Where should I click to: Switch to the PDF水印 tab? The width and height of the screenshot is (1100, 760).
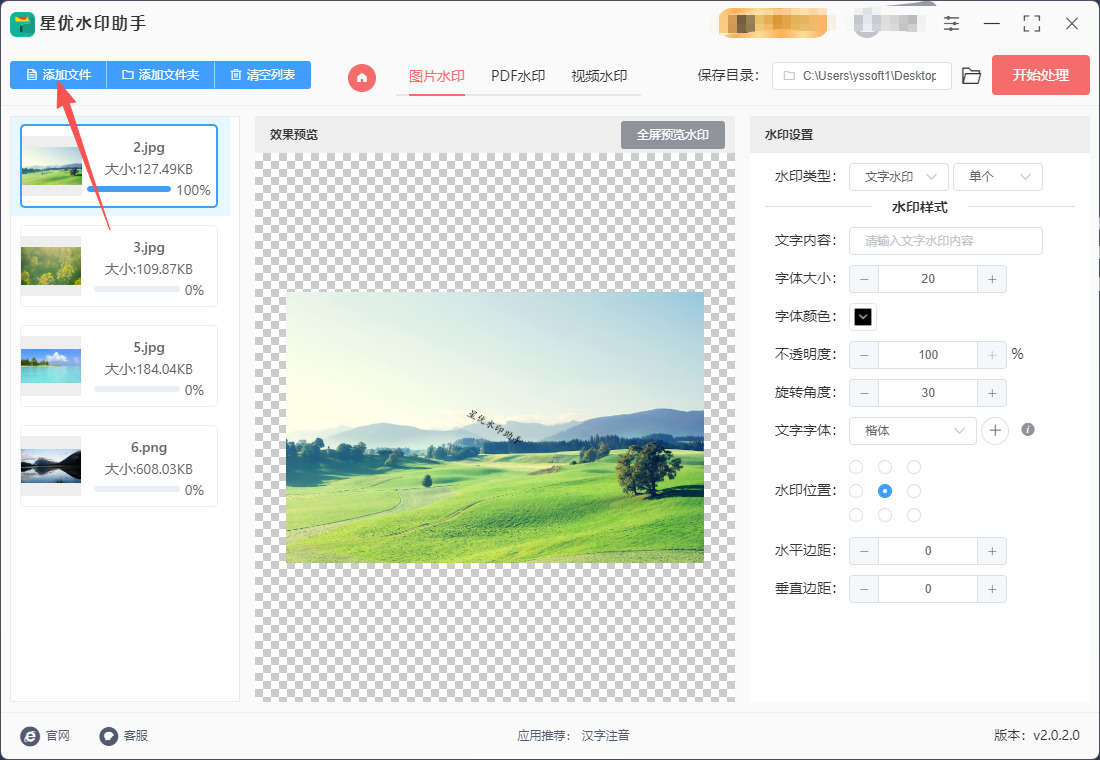[518, 76]
